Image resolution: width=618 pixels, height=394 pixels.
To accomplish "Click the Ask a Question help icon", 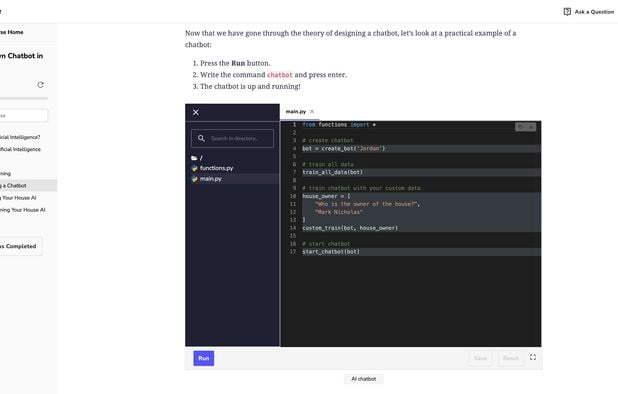I will [x=567, y=12].
